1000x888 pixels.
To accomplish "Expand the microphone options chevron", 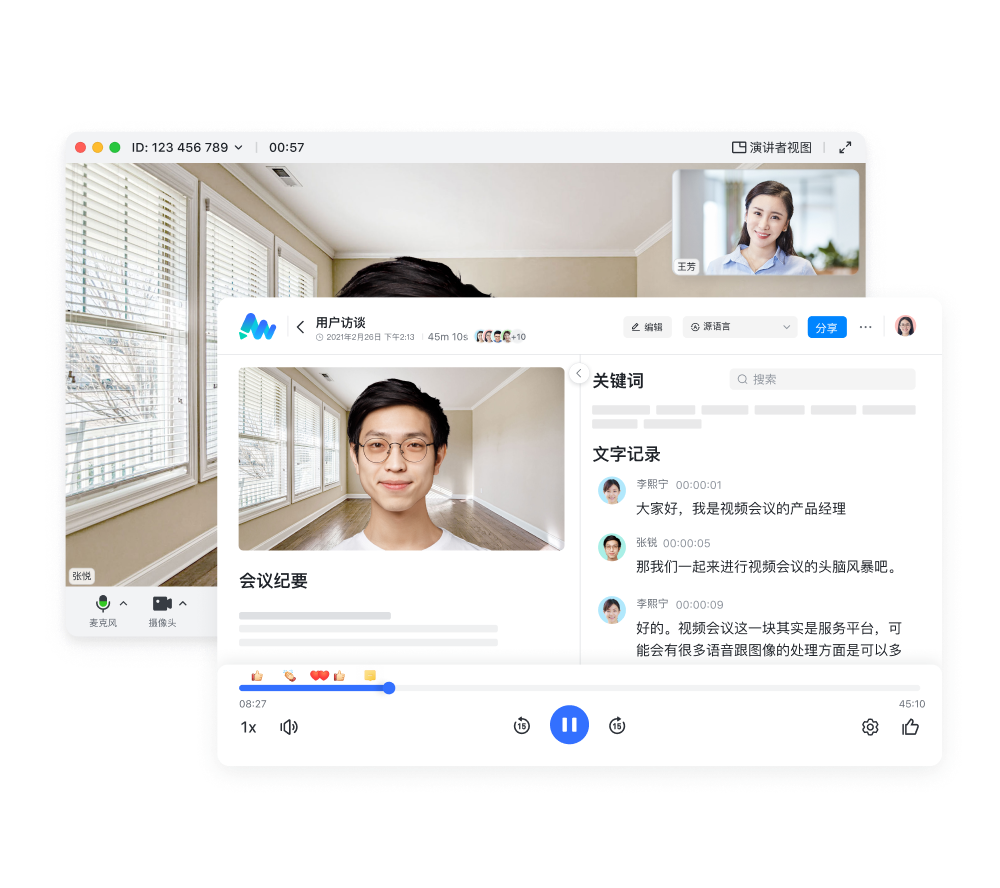I will [x=124, y=603].
